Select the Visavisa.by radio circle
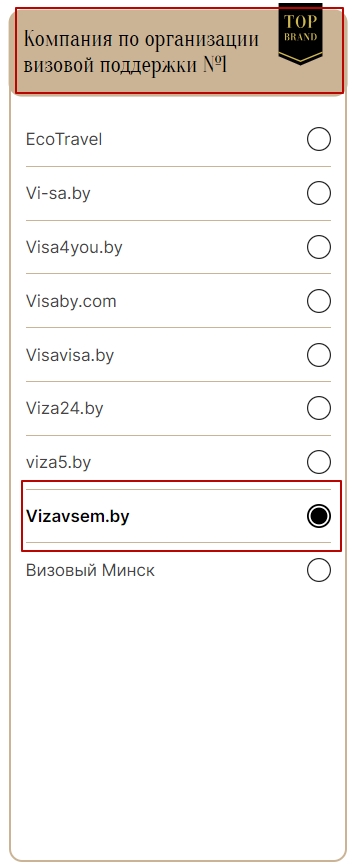The width and height of the screenshot is (362, 864). [319, 355]
